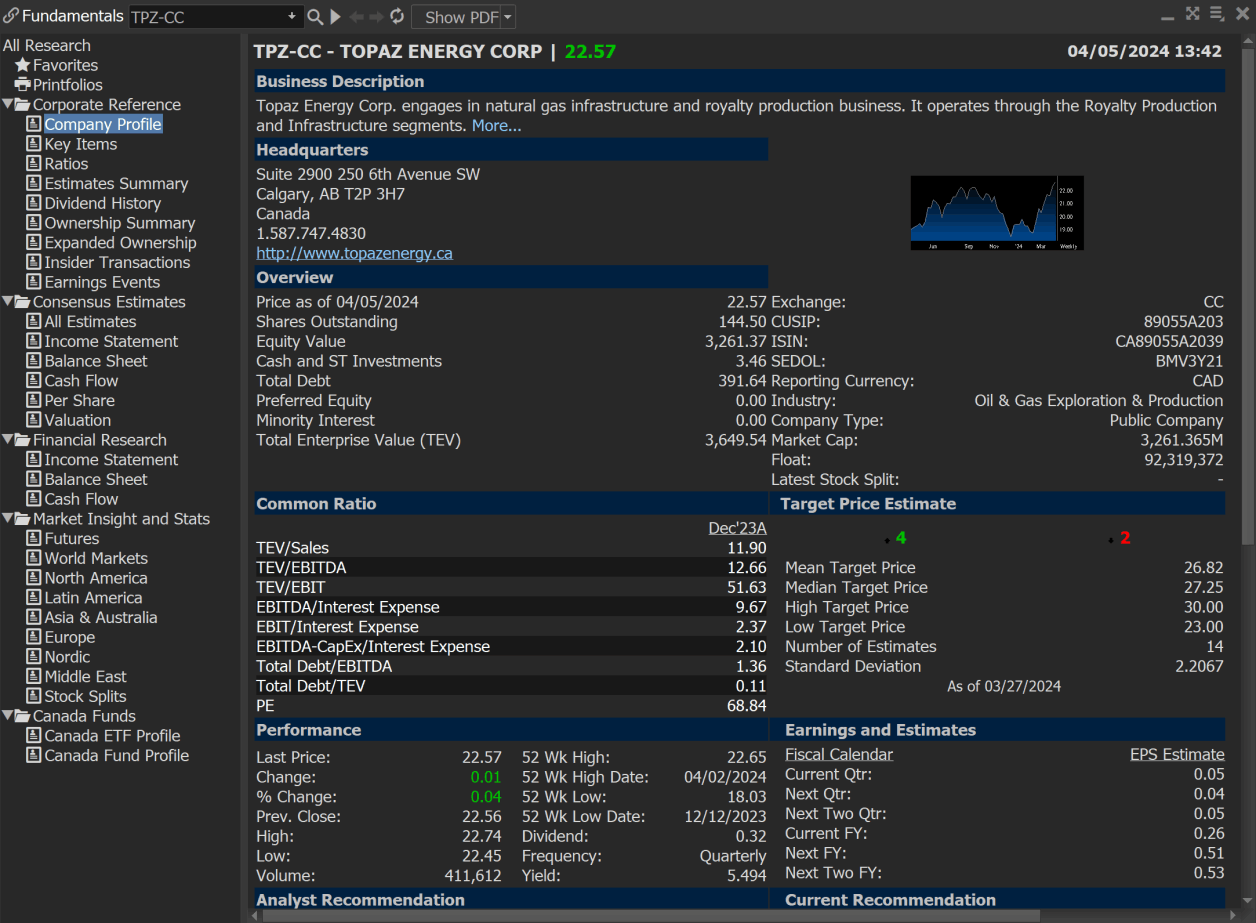The image size is (1256, 923).
Task: Open Expanded Ownership report
Action: 120,243
